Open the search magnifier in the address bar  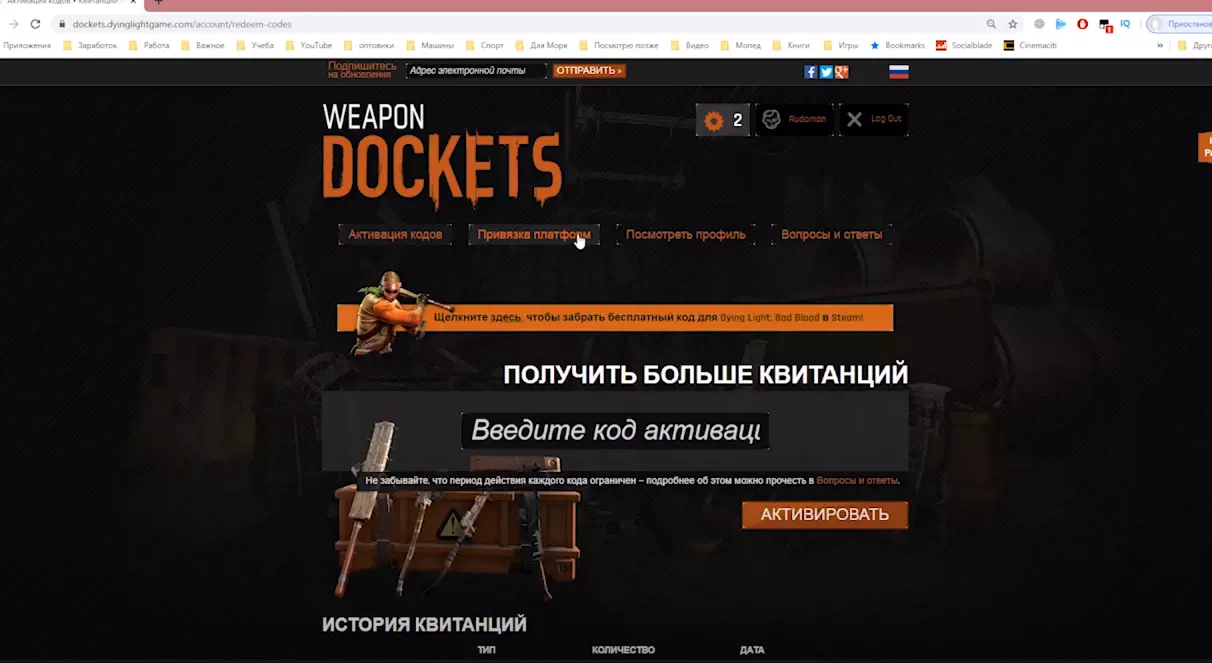pyautogui.click(x=991, y=23)
